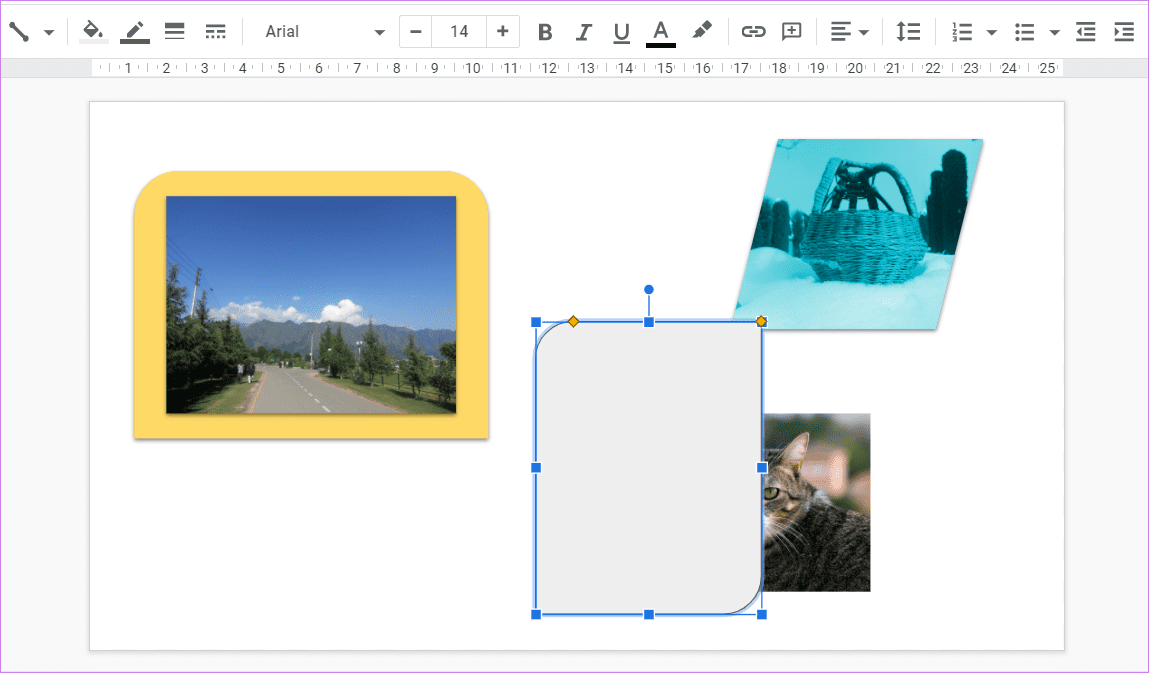
Task: Open the line spacing options
Action: coord(908,31)
